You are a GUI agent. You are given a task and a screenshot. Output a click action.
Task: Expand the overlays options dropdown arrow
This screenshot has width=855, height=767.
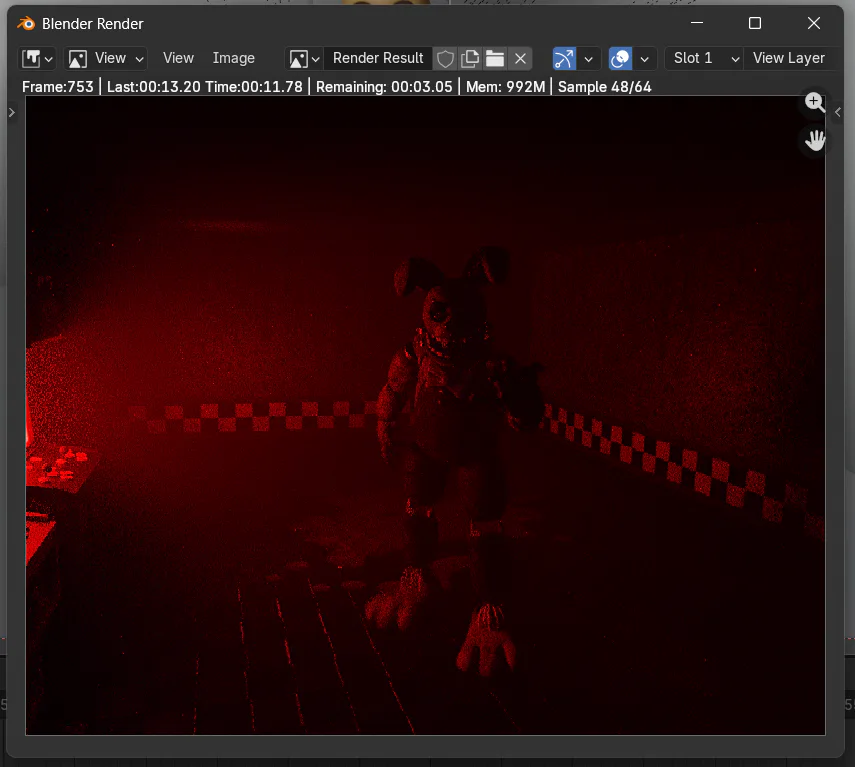pyautogui.click(x=645, y=58)
